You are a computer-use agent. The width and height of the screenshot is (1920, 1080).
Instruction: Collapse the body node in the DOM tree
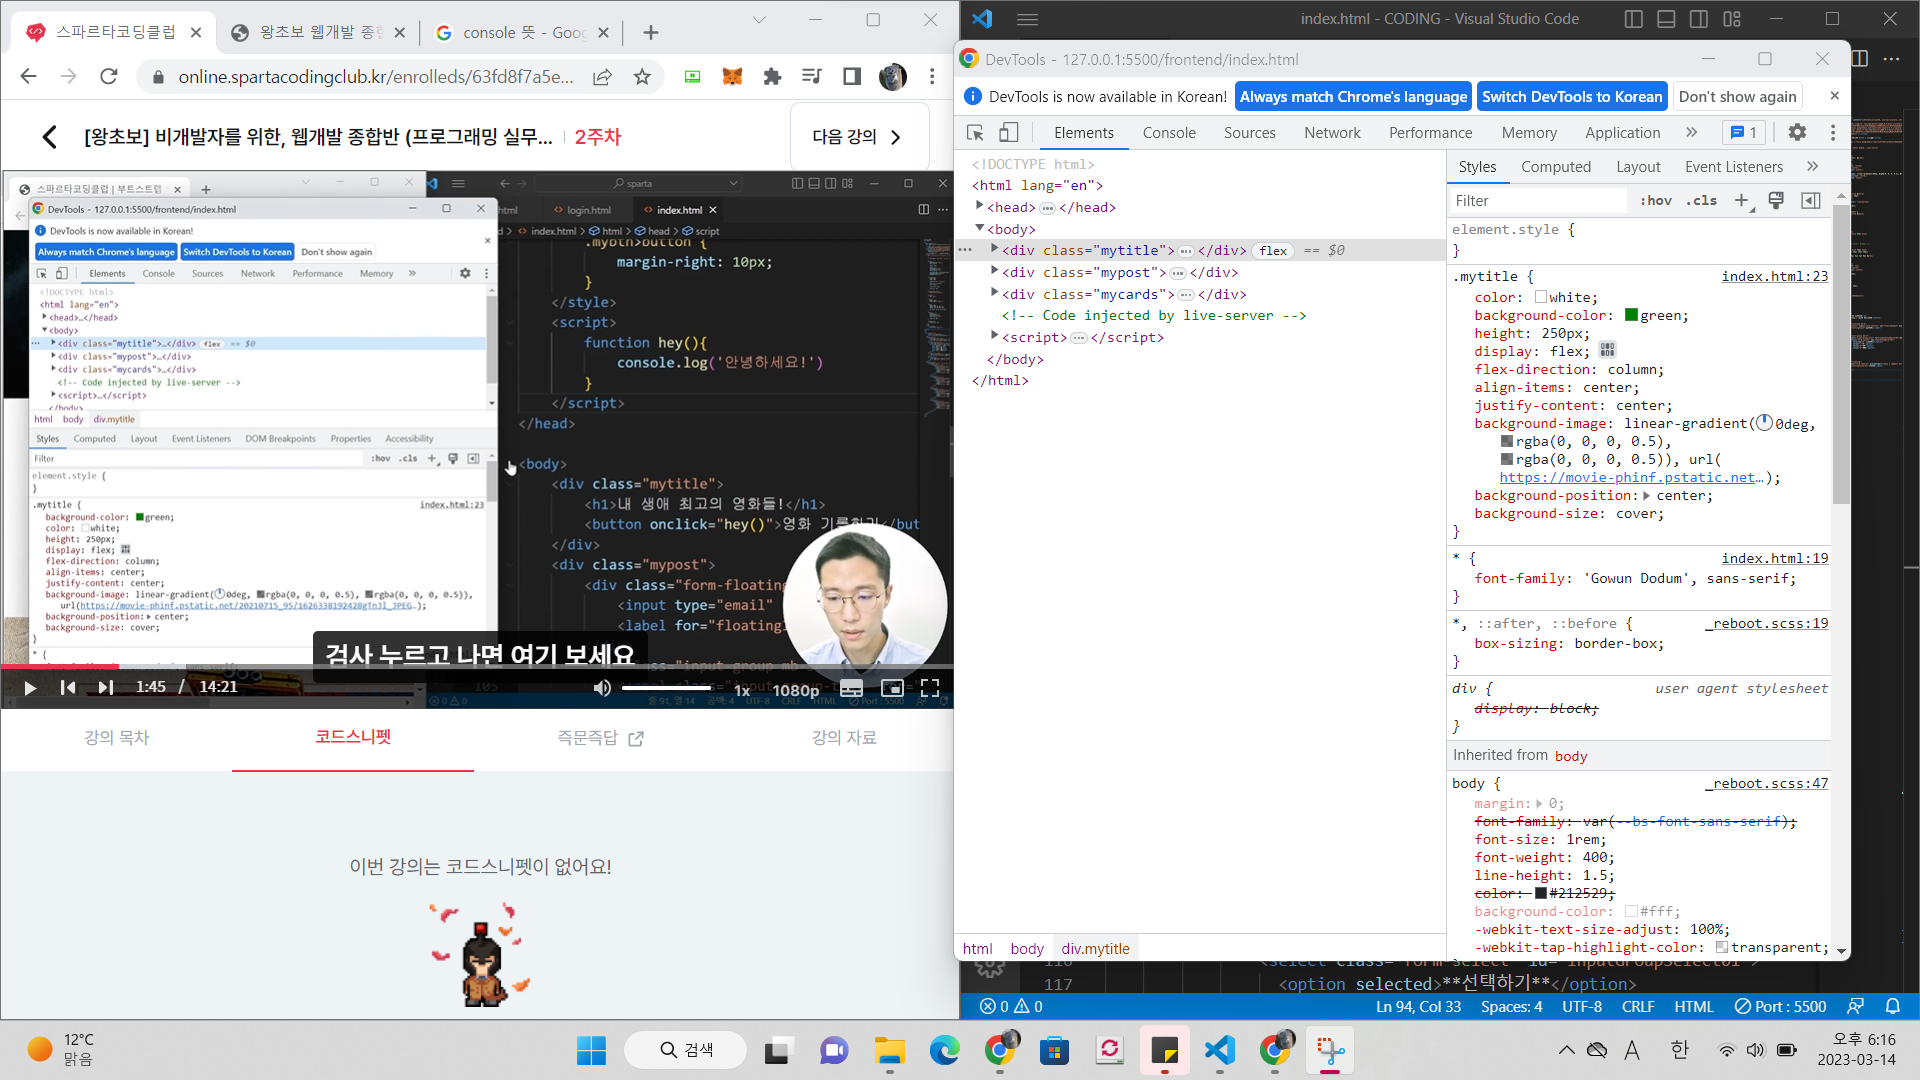[x=980, y=229]
